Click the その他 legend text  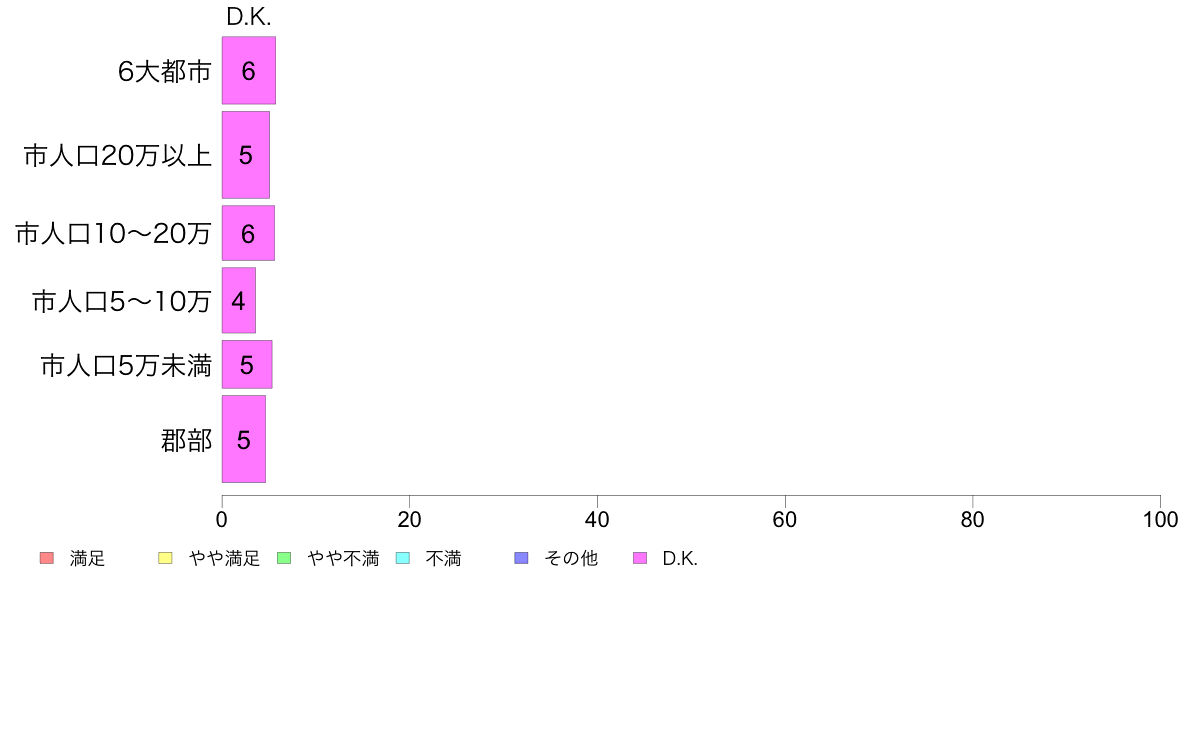[571, 559]
